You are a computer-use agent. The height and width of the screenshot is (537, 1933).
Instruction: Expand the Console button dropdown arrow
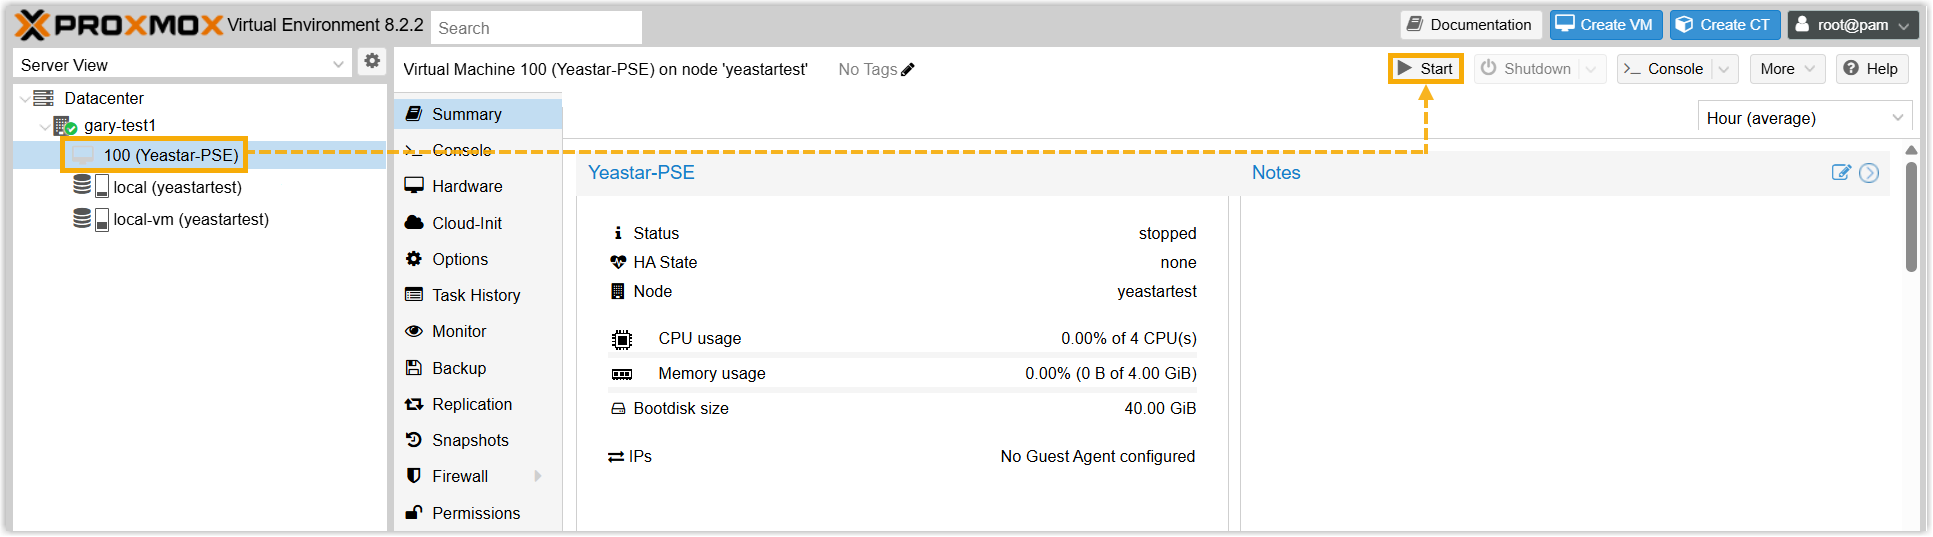point(1724,69)
